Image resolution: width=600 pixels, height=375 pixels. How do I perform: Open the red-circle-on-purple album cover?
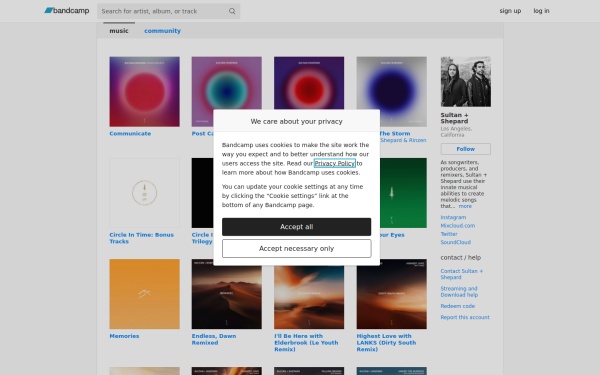(x=309, y=83)
